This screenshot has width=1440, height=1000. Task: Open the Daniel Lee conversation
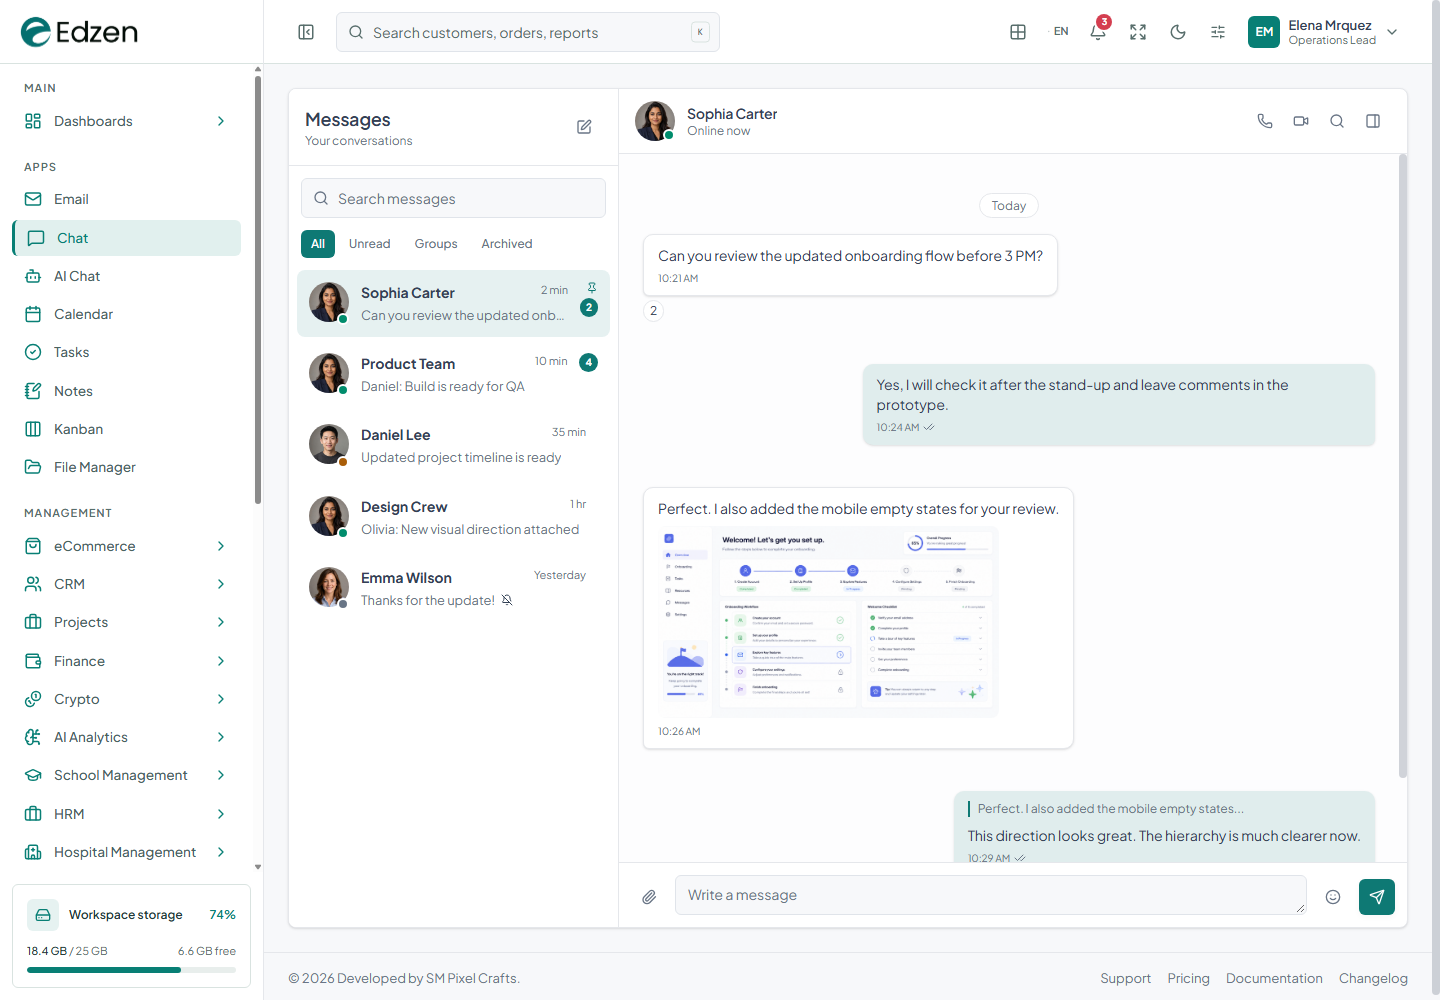(453, 445)
